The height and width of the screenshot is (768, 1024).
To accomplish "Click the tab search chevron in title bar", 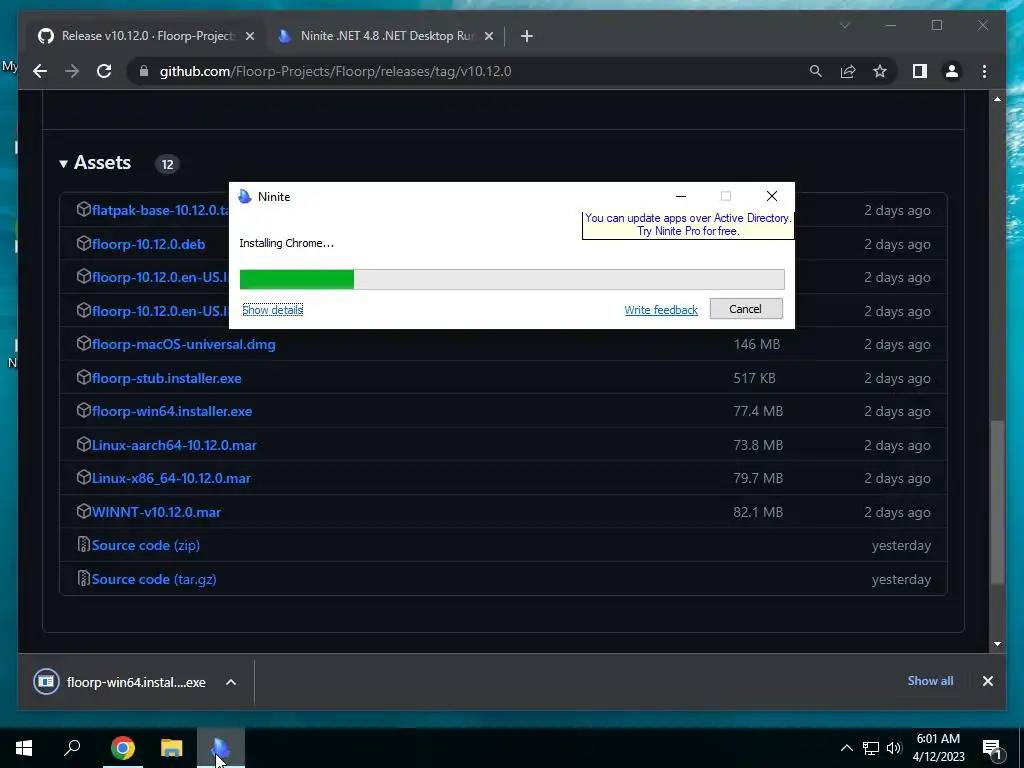I will pyautogui.click(x=844, y=25).
